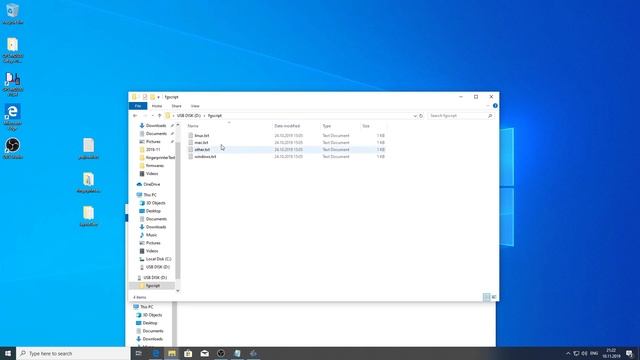Open File Explorer from the taskbar

tap(172, 353)
